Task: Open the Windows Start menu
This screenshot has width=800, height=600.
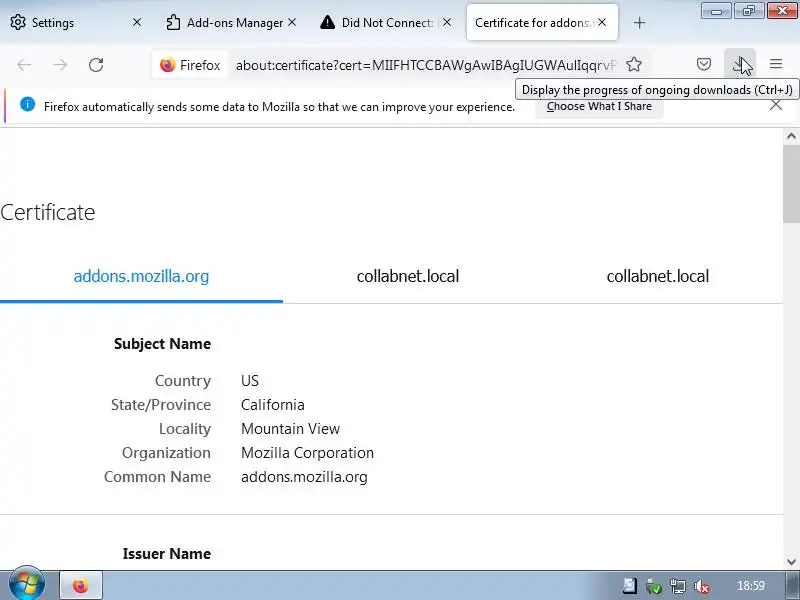Action: (x=27, y=585)
